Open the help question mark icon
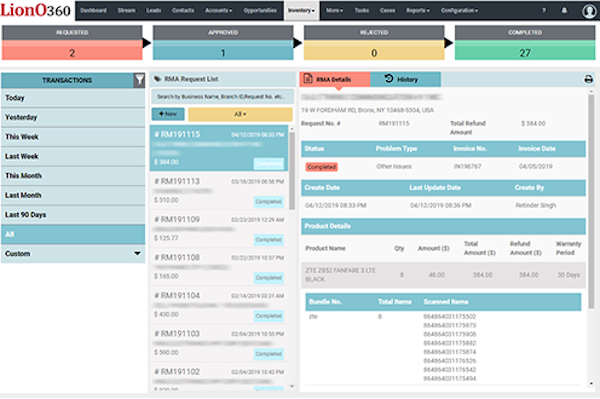Viewport: 600px width, 399px height. coord(544,10)
